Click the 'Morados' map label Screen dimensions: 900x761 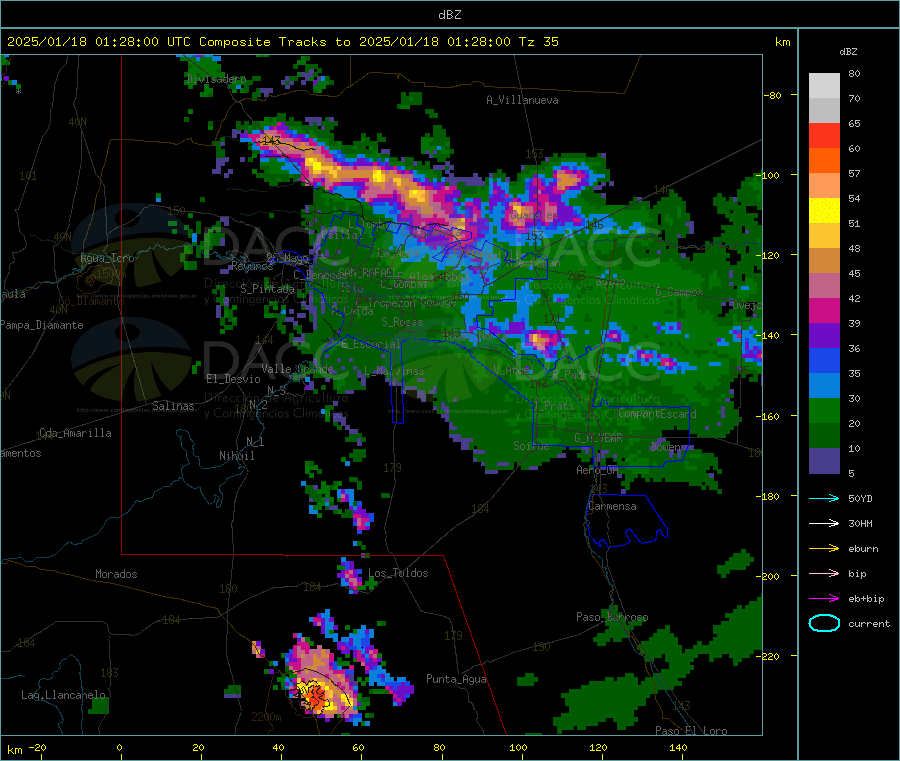(116, 574)
